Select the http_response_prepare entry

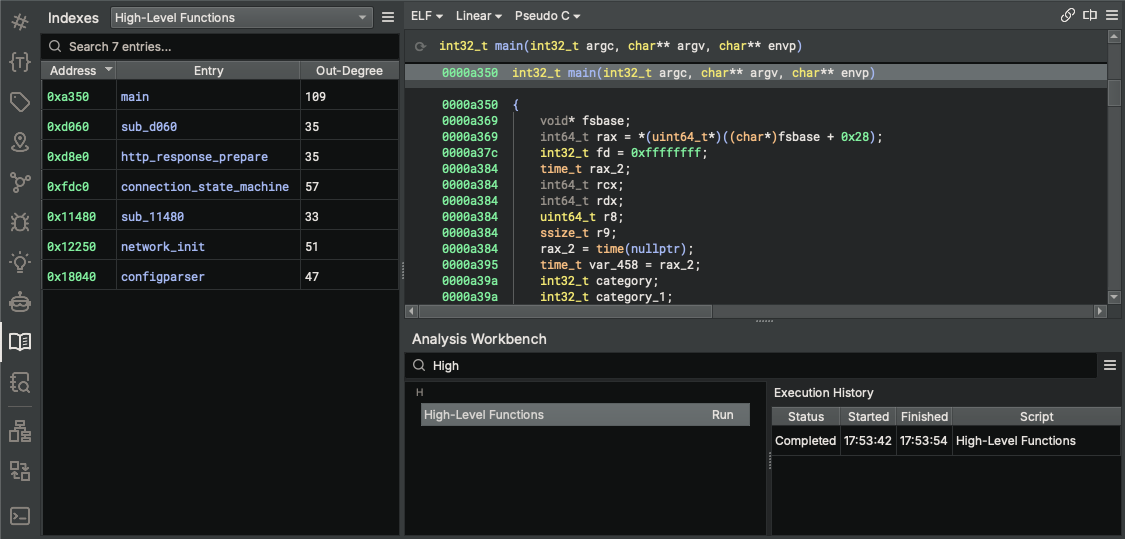point(194,156)
